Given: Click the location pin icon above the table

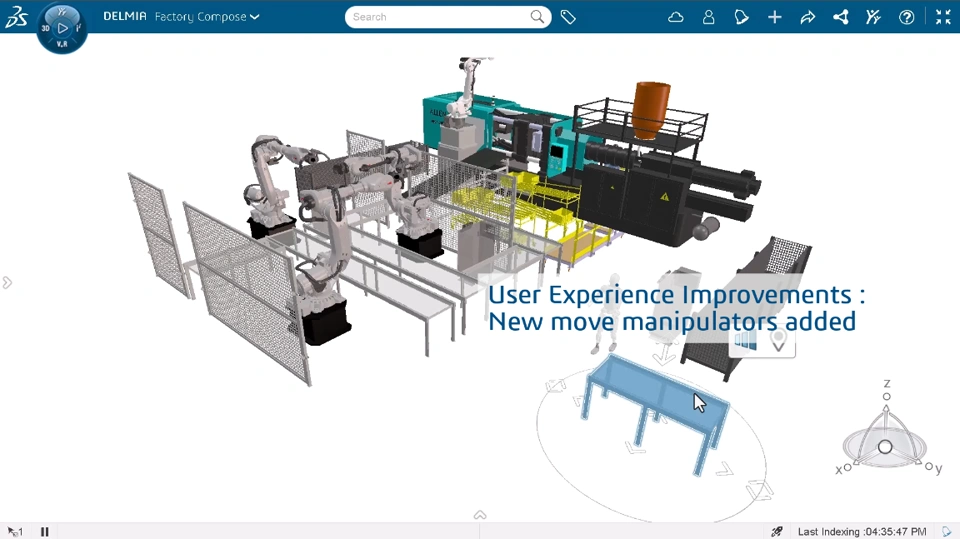Looking at the screenshot, I should coord(778,342).
